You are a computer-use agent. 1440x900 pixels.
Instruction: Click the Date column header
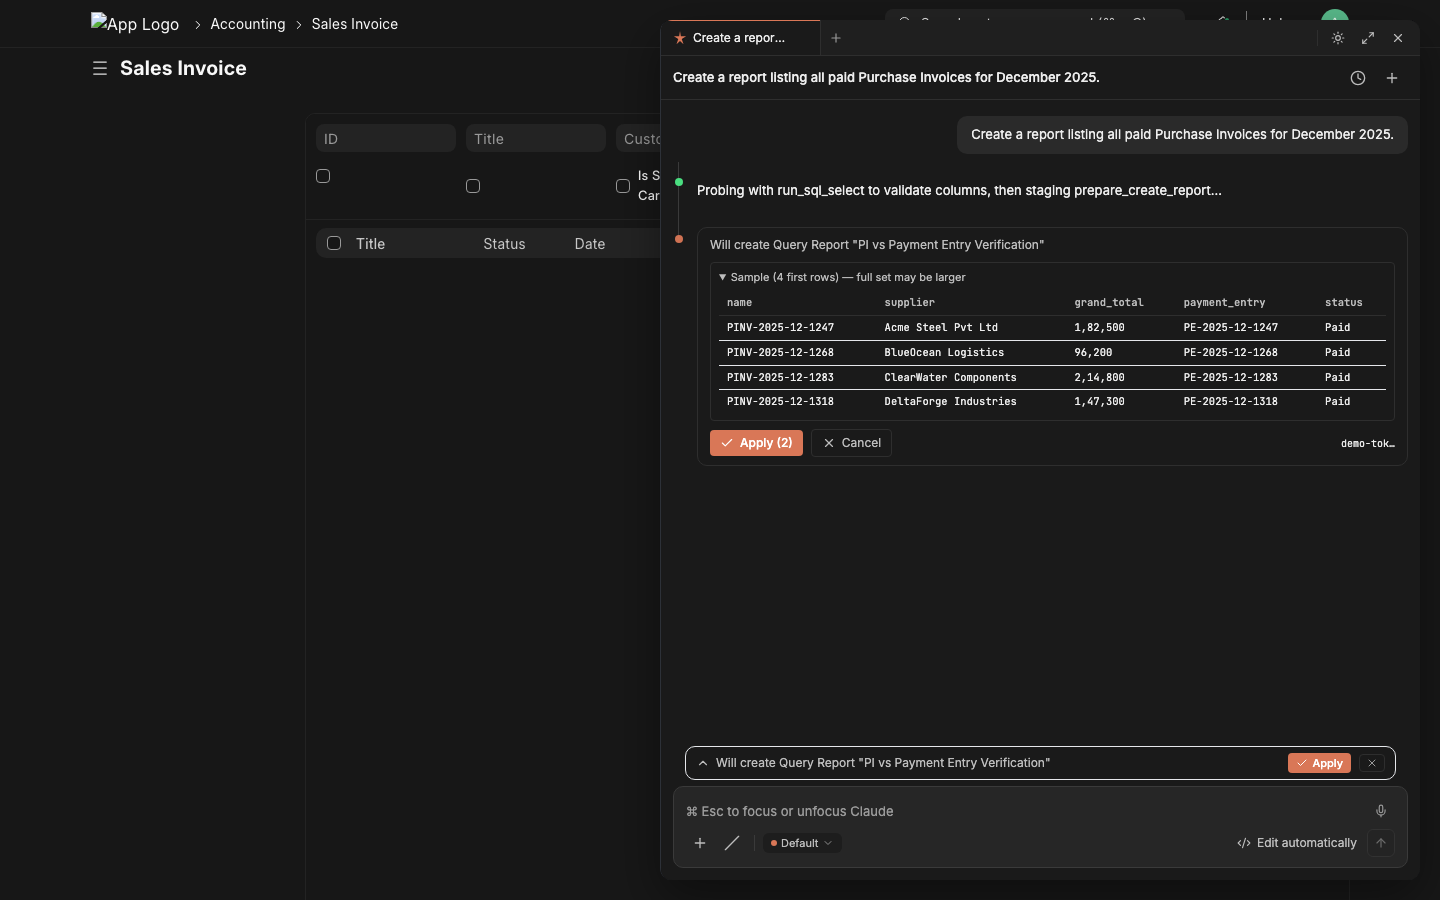590,244
